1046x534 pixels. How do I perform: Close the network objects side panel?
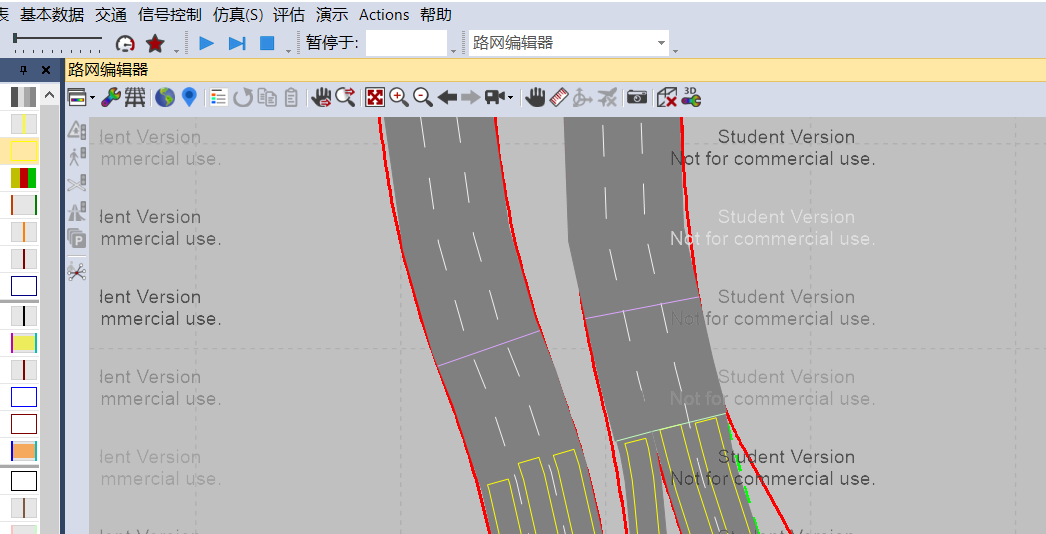46,70
